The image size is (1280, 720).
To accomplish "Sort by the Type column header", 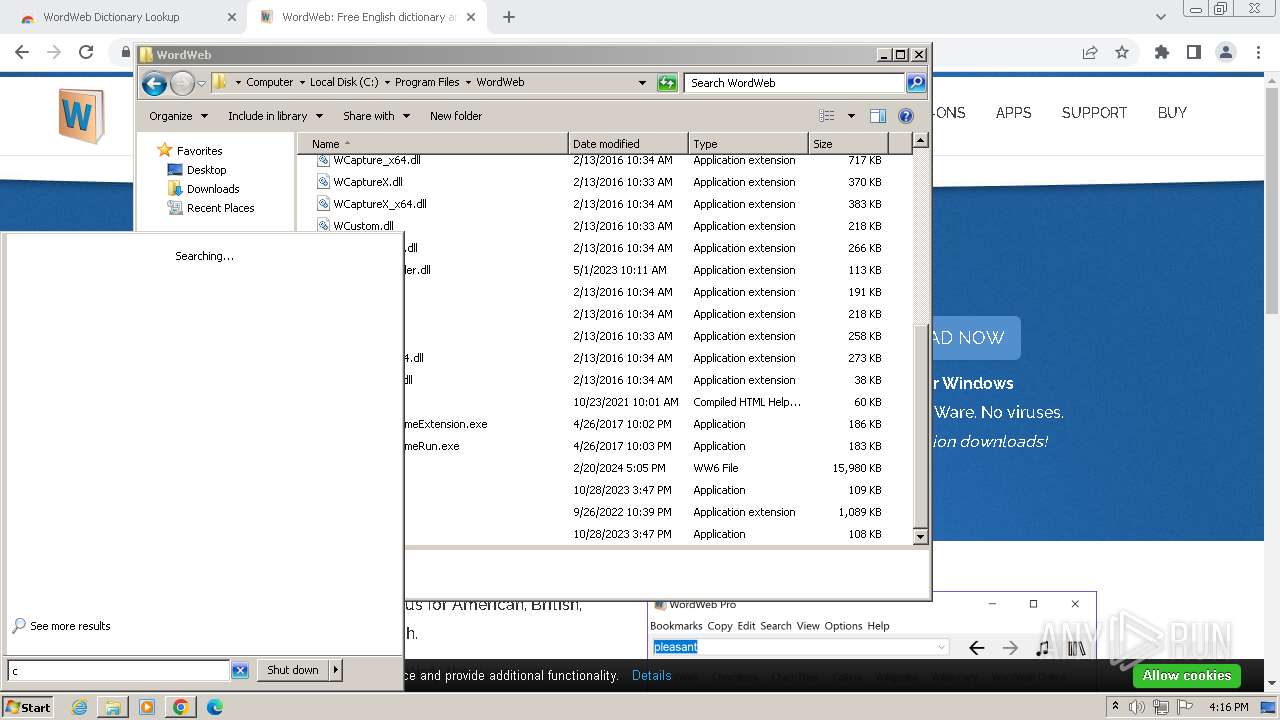I will tap(748, 144).
